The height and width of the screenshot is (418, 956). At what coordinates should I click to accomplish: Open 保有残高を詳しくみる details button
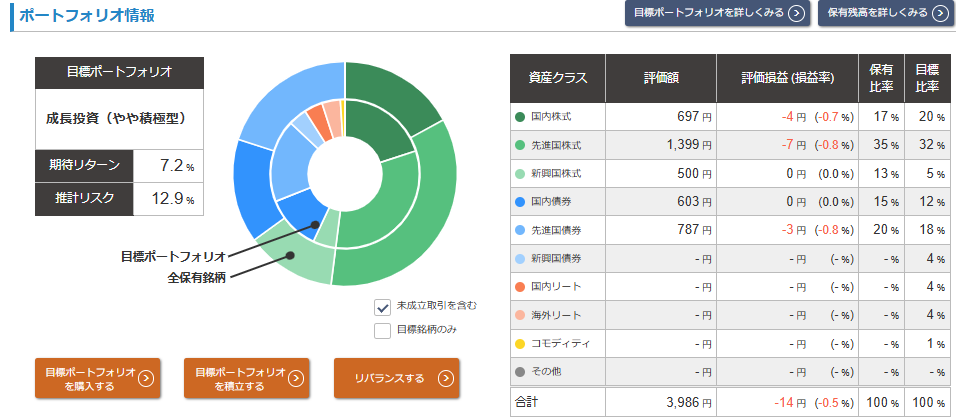pos(883,13)
